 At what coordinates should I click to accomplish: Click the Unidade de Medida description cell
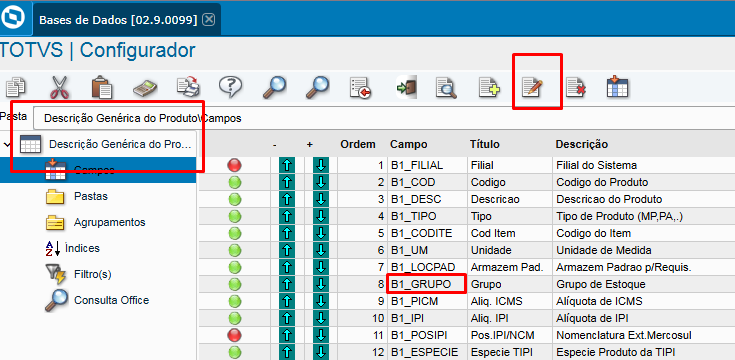tap(644, 250)
